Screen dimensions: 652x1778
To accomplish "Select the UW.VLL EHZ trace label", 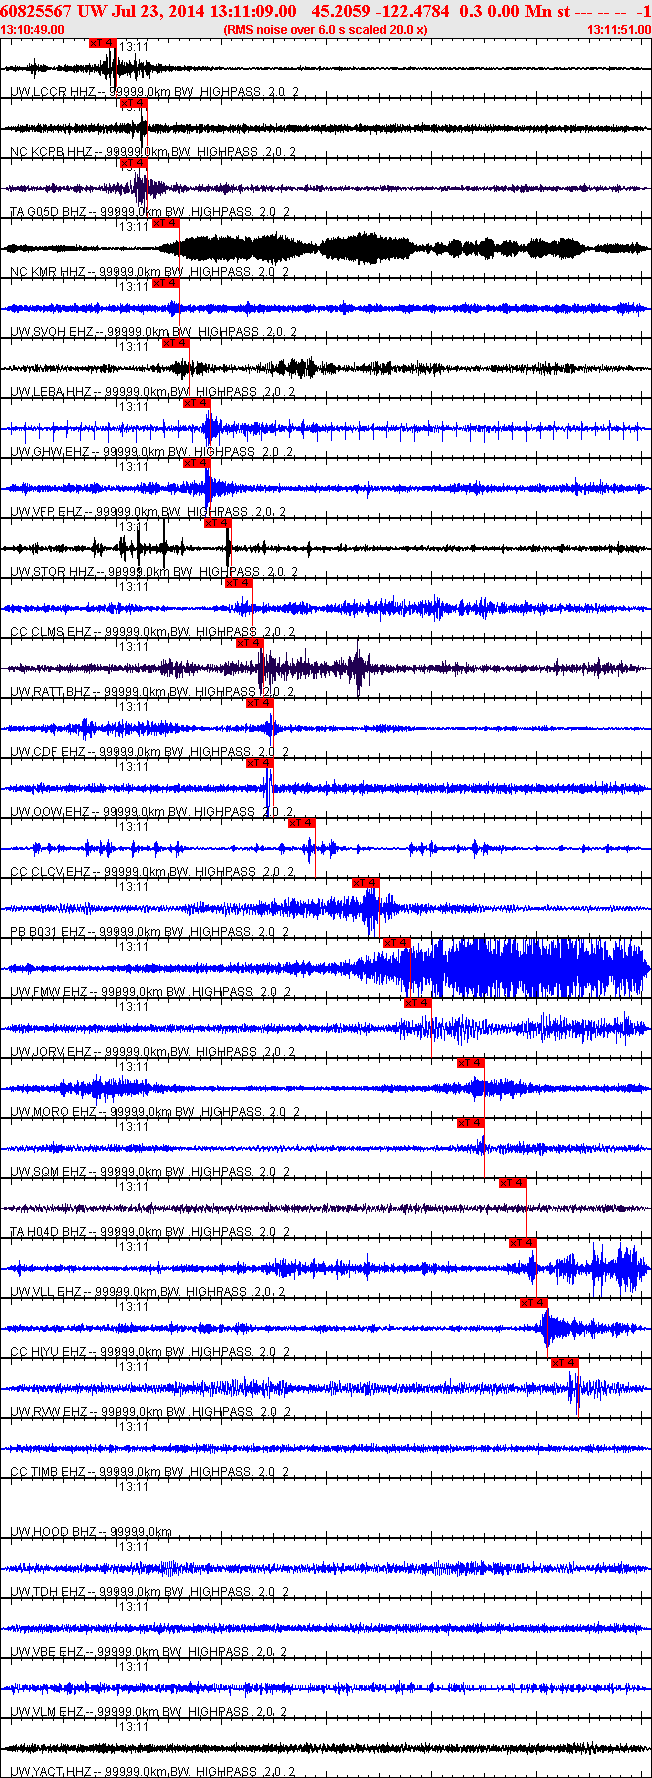I will pyautogui.click(x=148, y=1292).
